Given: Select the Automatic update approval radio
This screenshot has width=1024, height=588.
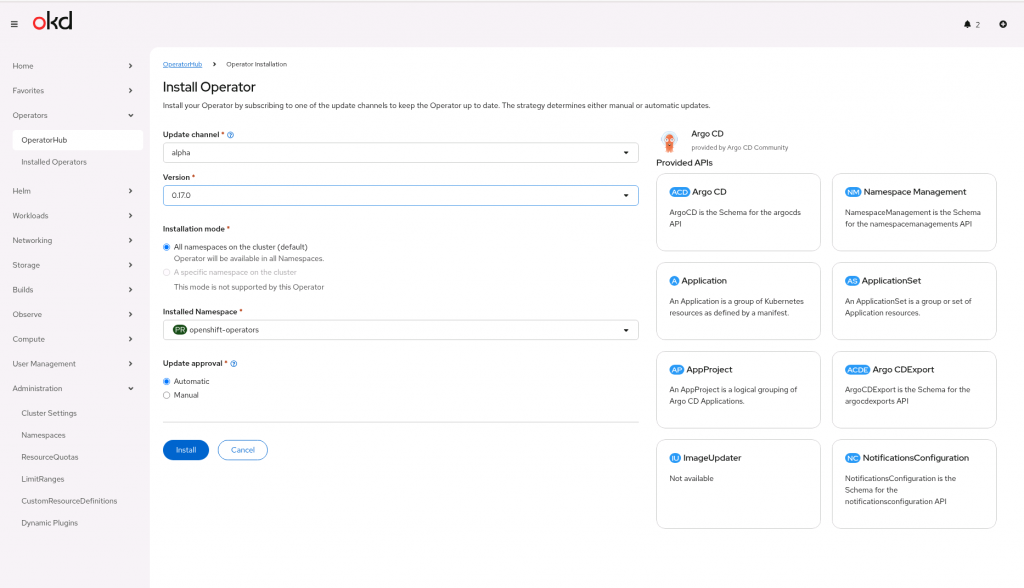Looking at the screenshot, I should coord(167,381).
